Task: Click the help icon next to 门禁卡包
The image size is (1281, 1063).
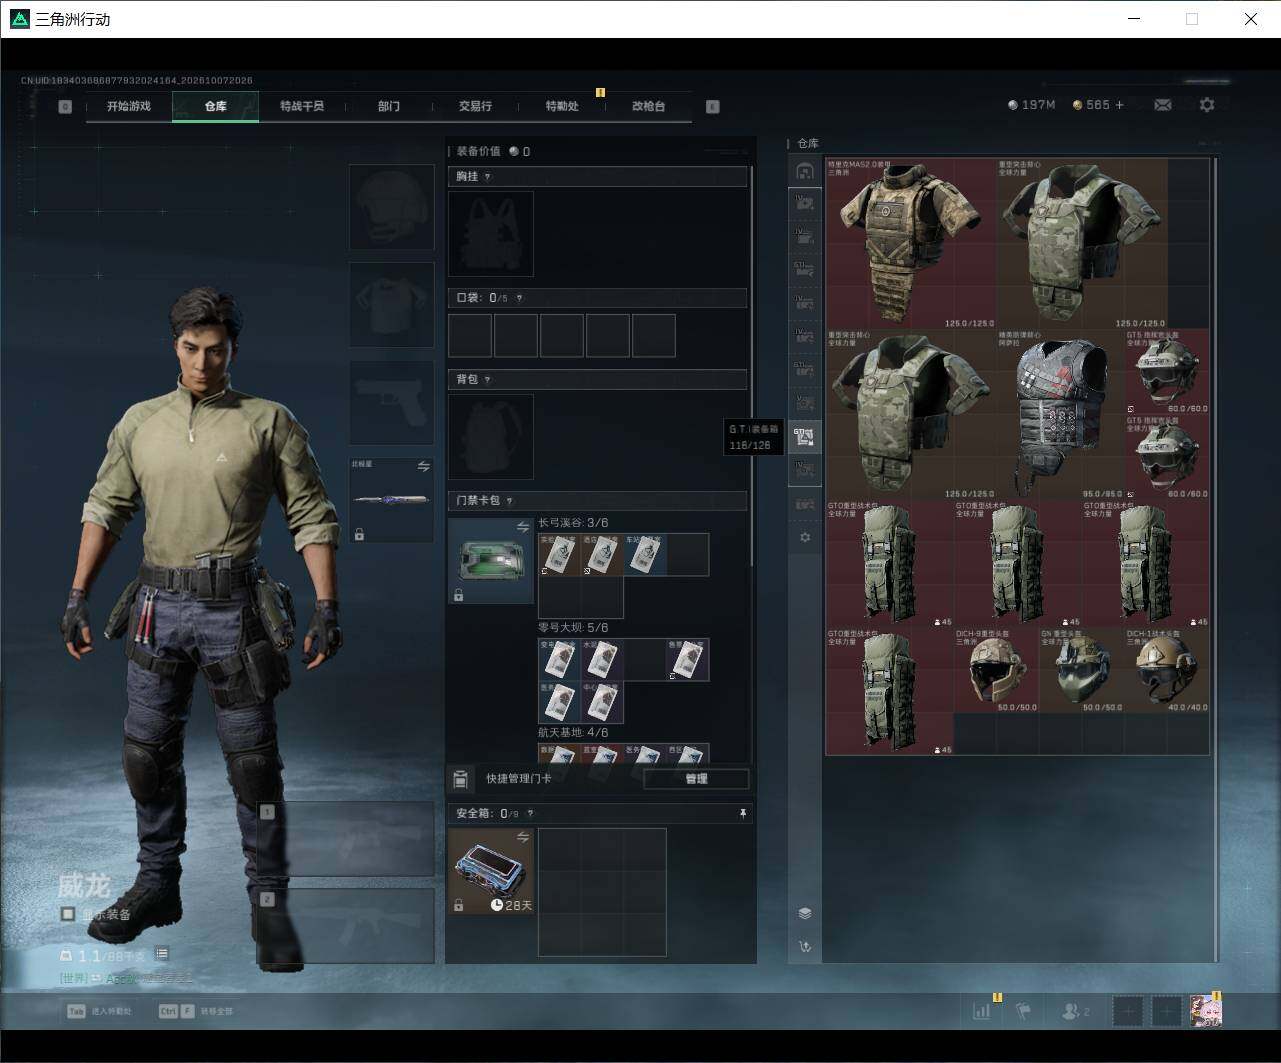Action: click(509, 501)
